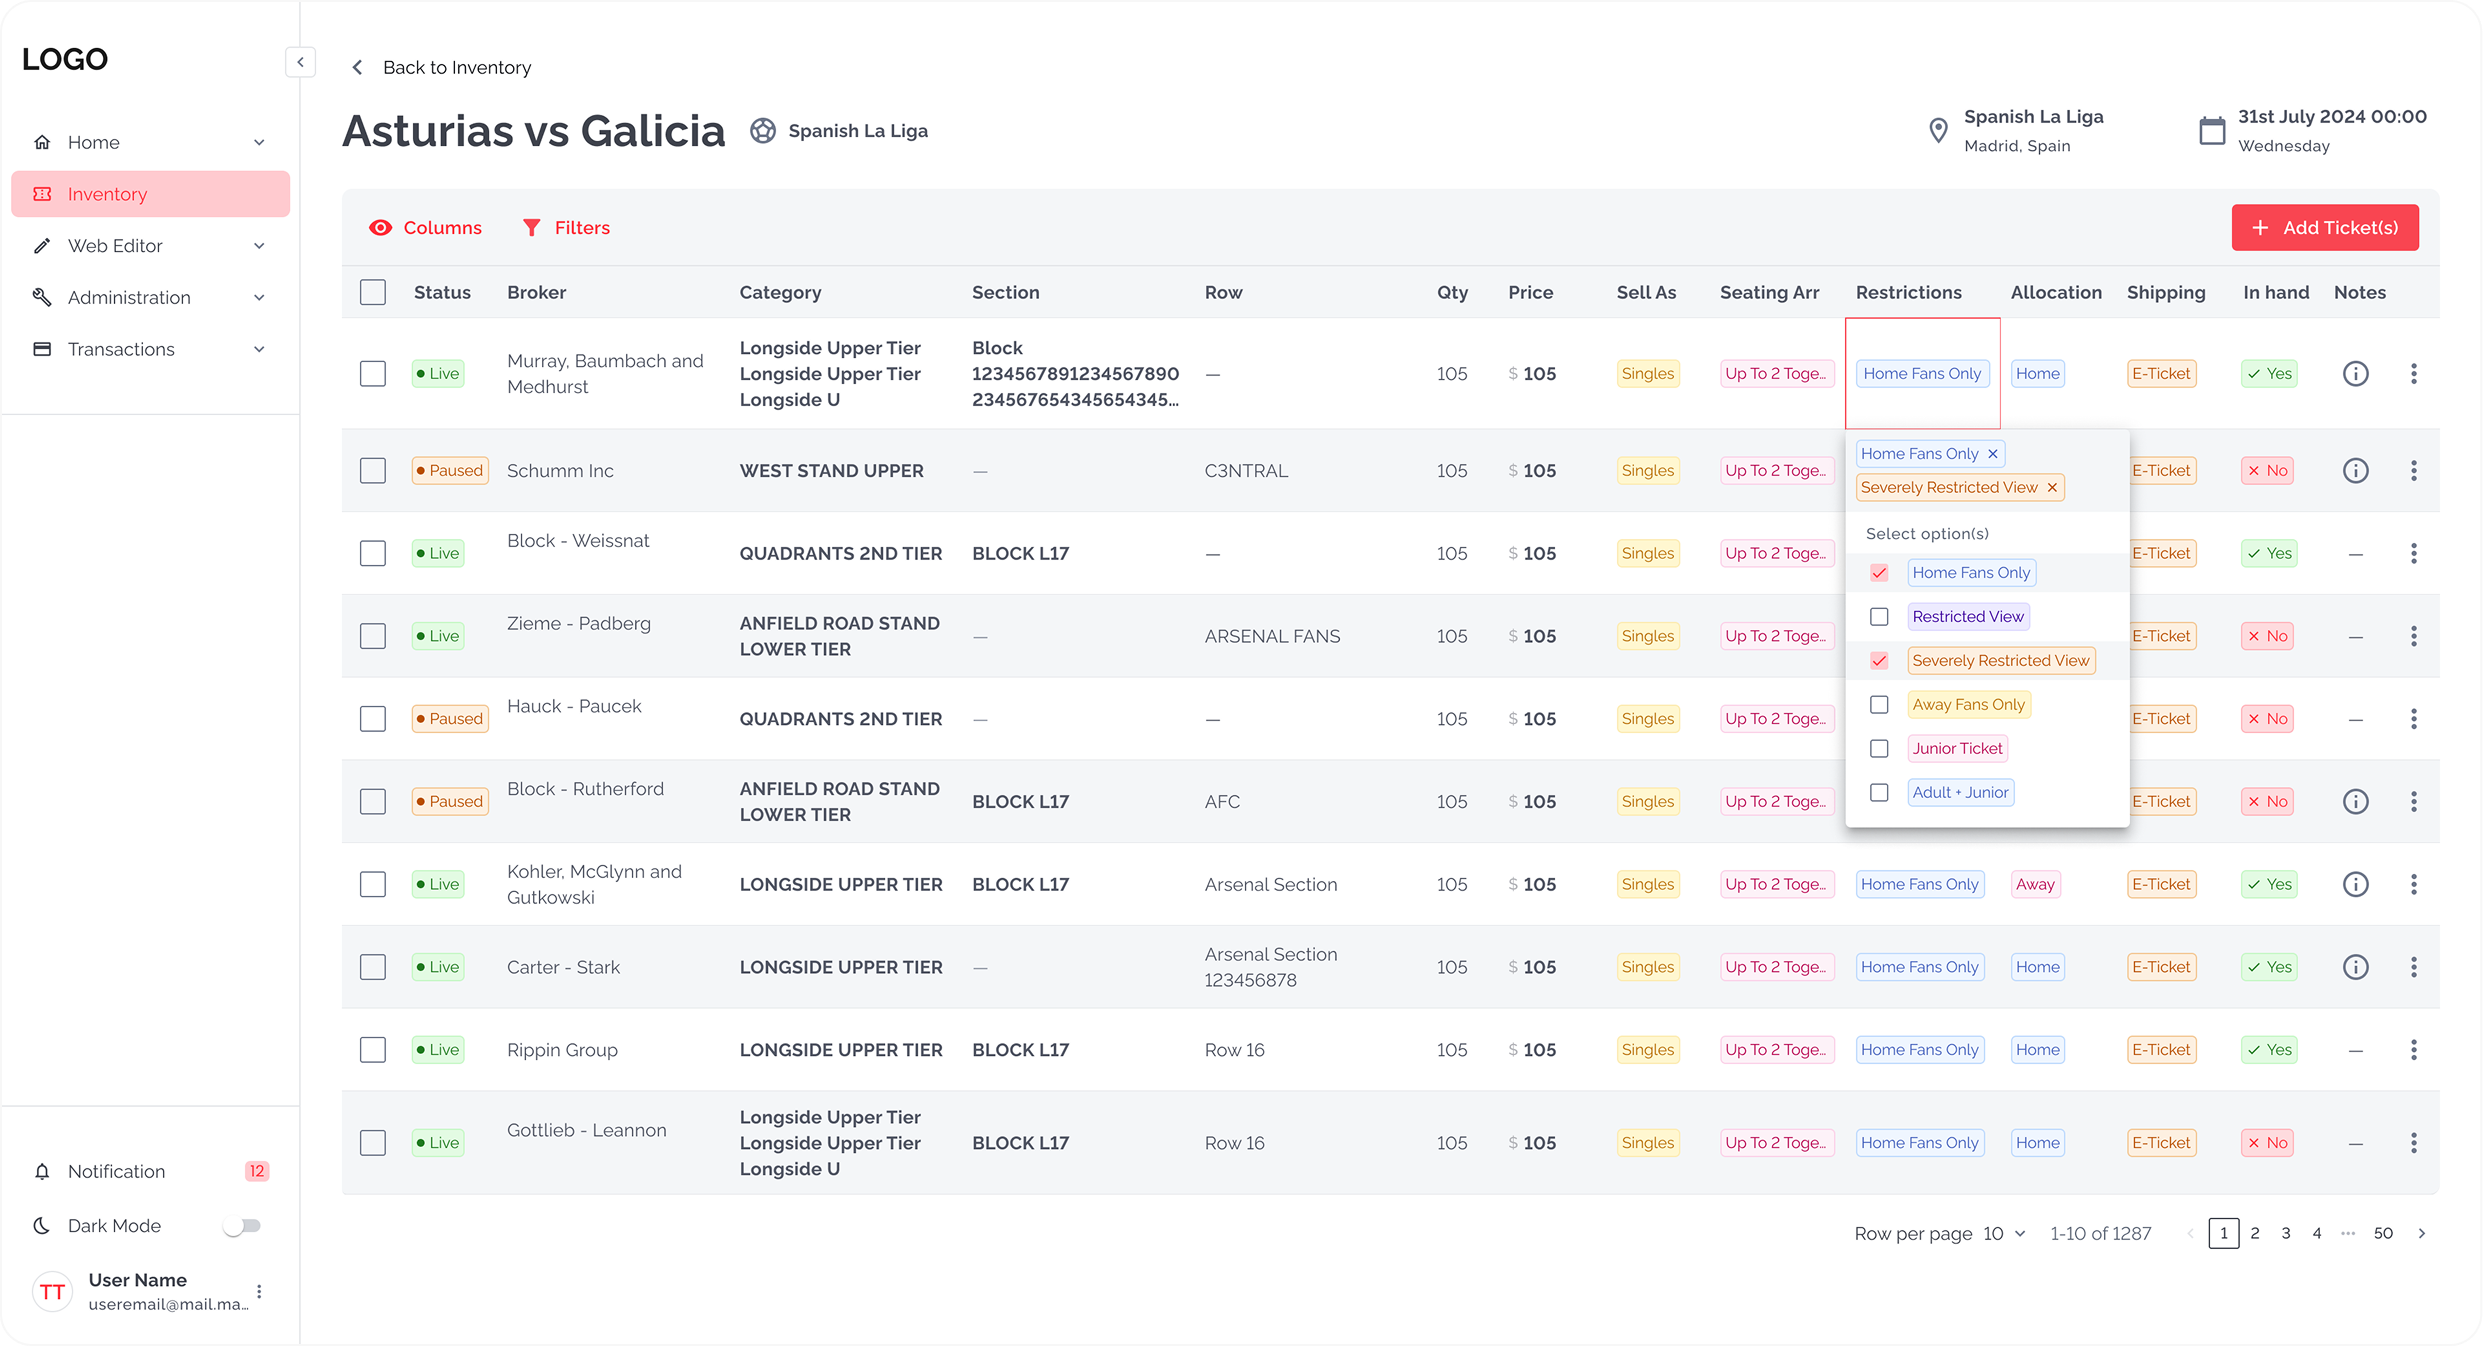Click the Filters funnel icon
The image size is (2483, 1346).
tap(531, 228)
